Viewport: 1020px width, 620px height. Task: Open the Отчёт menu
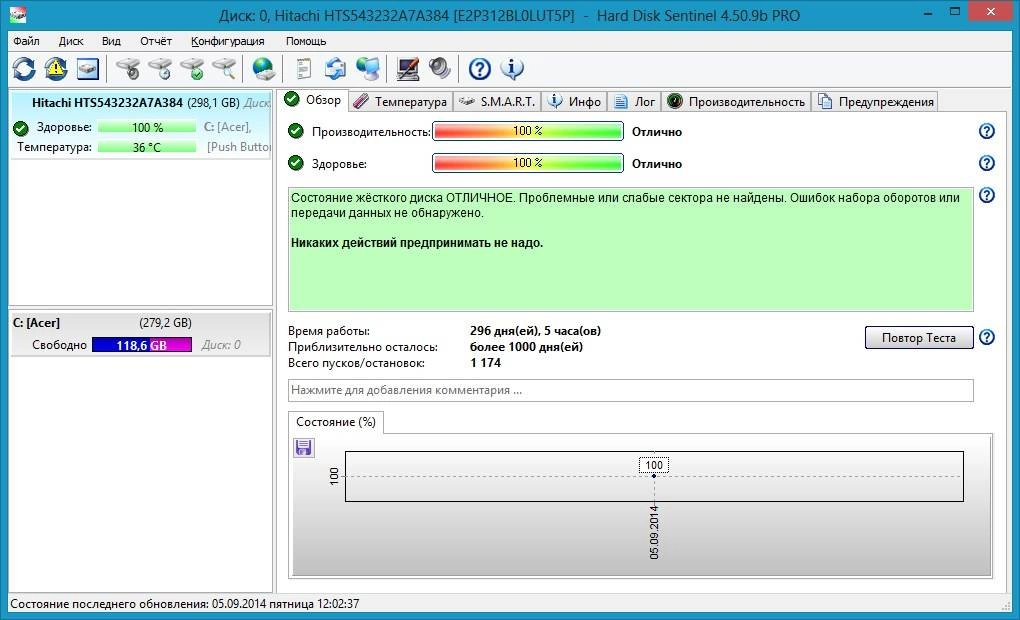pos(156,41)
